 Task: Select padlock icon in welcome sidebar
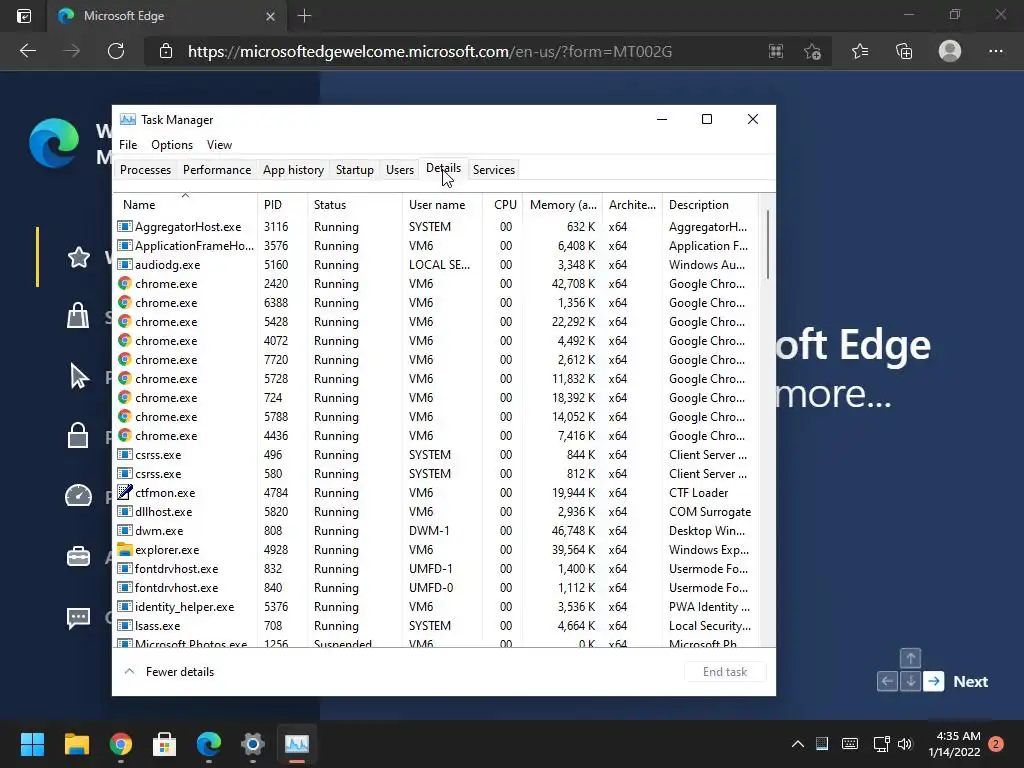78,435
